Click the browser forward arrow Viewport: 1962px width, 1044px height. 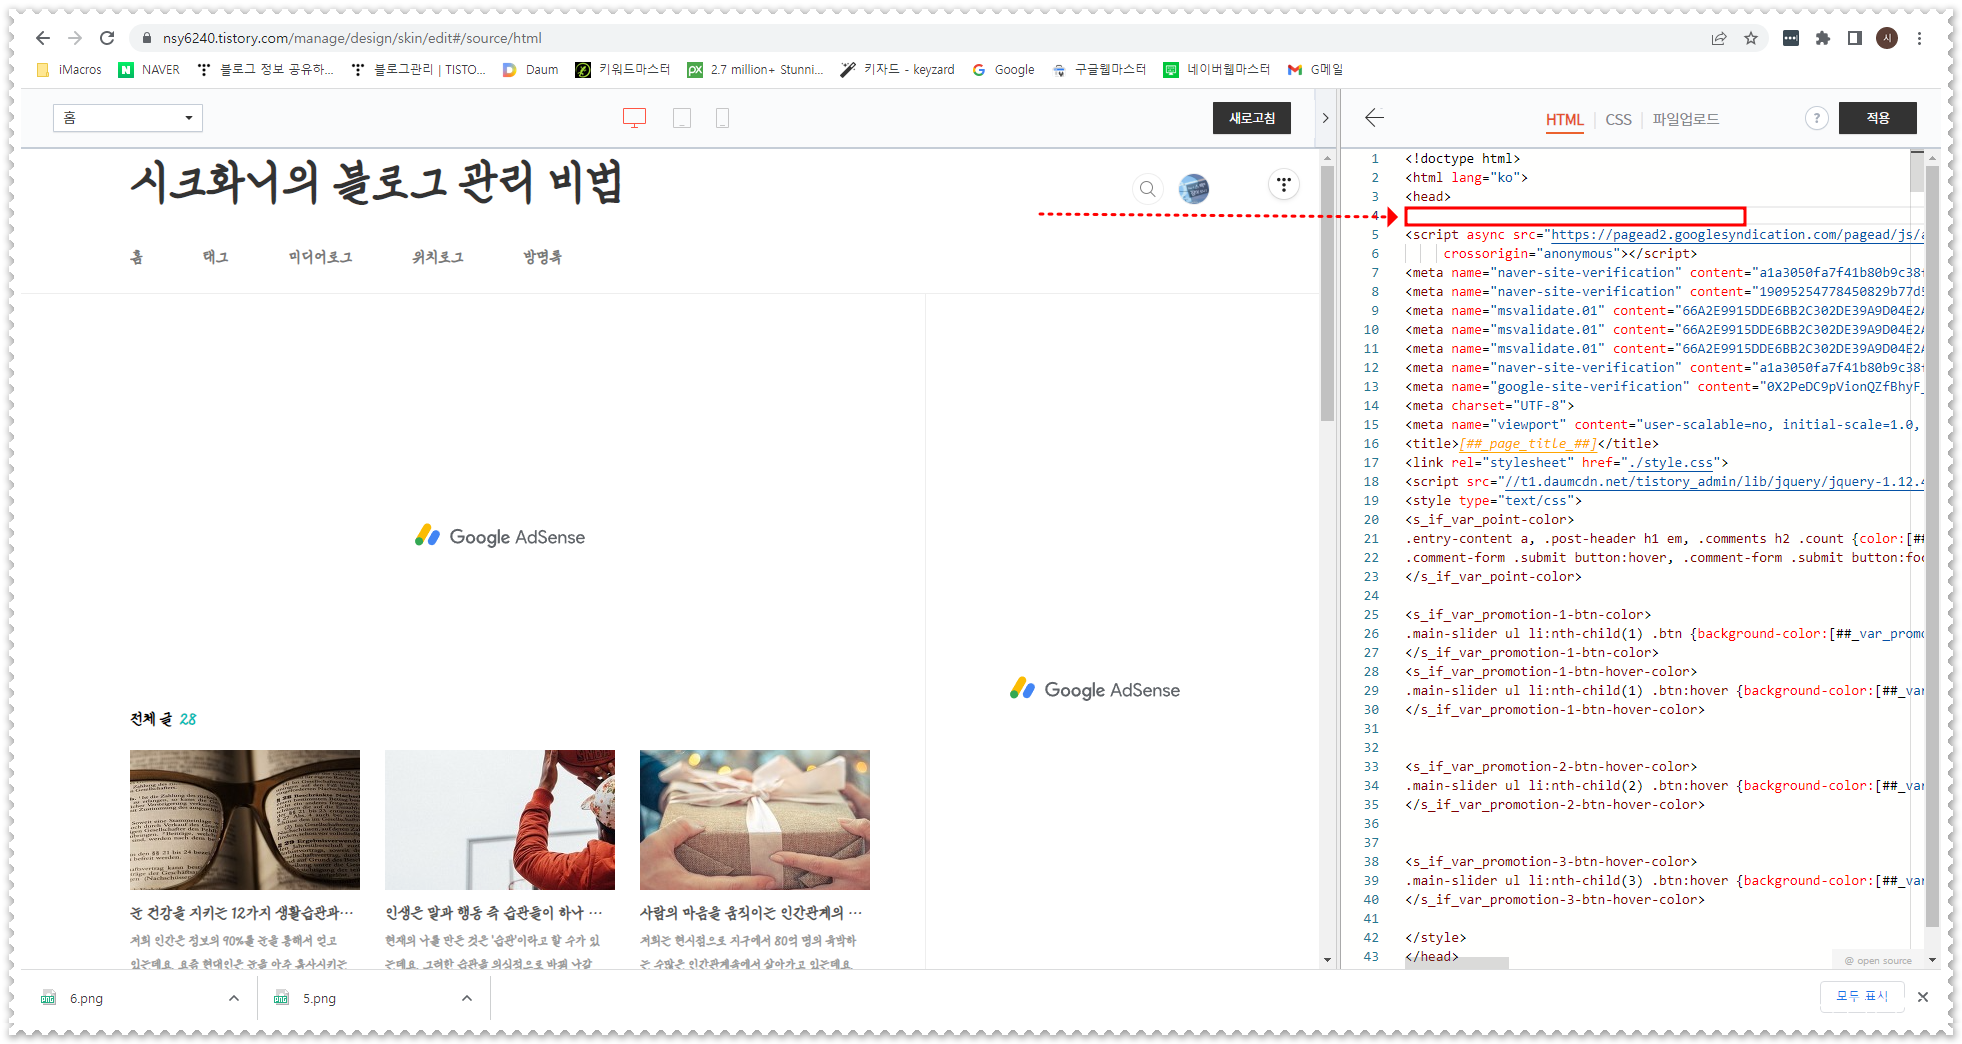(x=75, y=38)
